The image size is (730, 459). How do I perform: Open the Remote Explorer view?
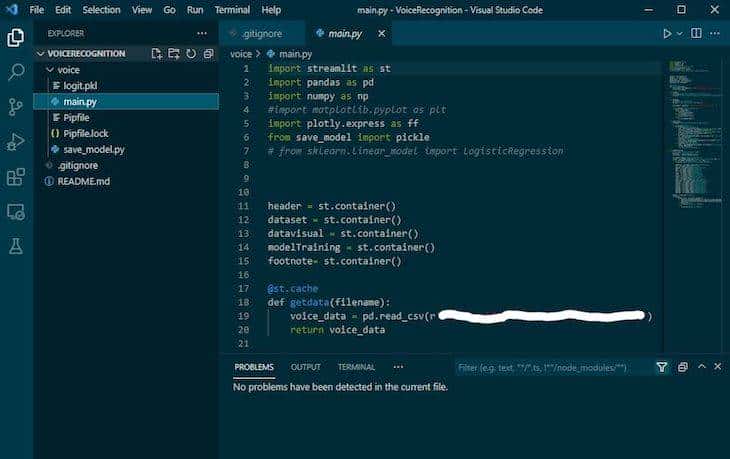16,212
